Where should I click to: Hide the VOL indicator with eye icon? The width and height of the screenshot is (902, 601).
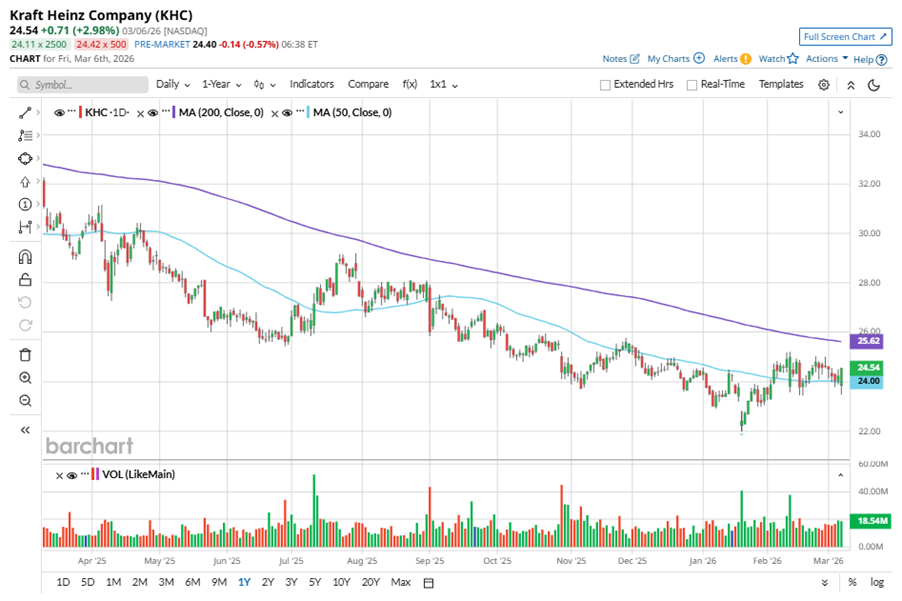pyautogui.click(x=72, y=475)
